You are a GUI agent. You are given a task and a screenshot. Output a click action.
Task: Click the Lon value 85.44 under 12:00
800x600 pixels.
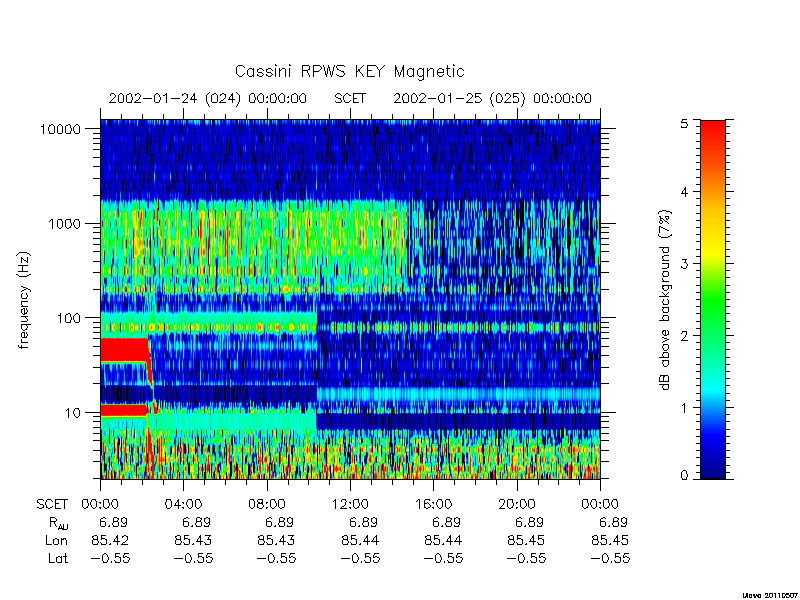(360, 540)
